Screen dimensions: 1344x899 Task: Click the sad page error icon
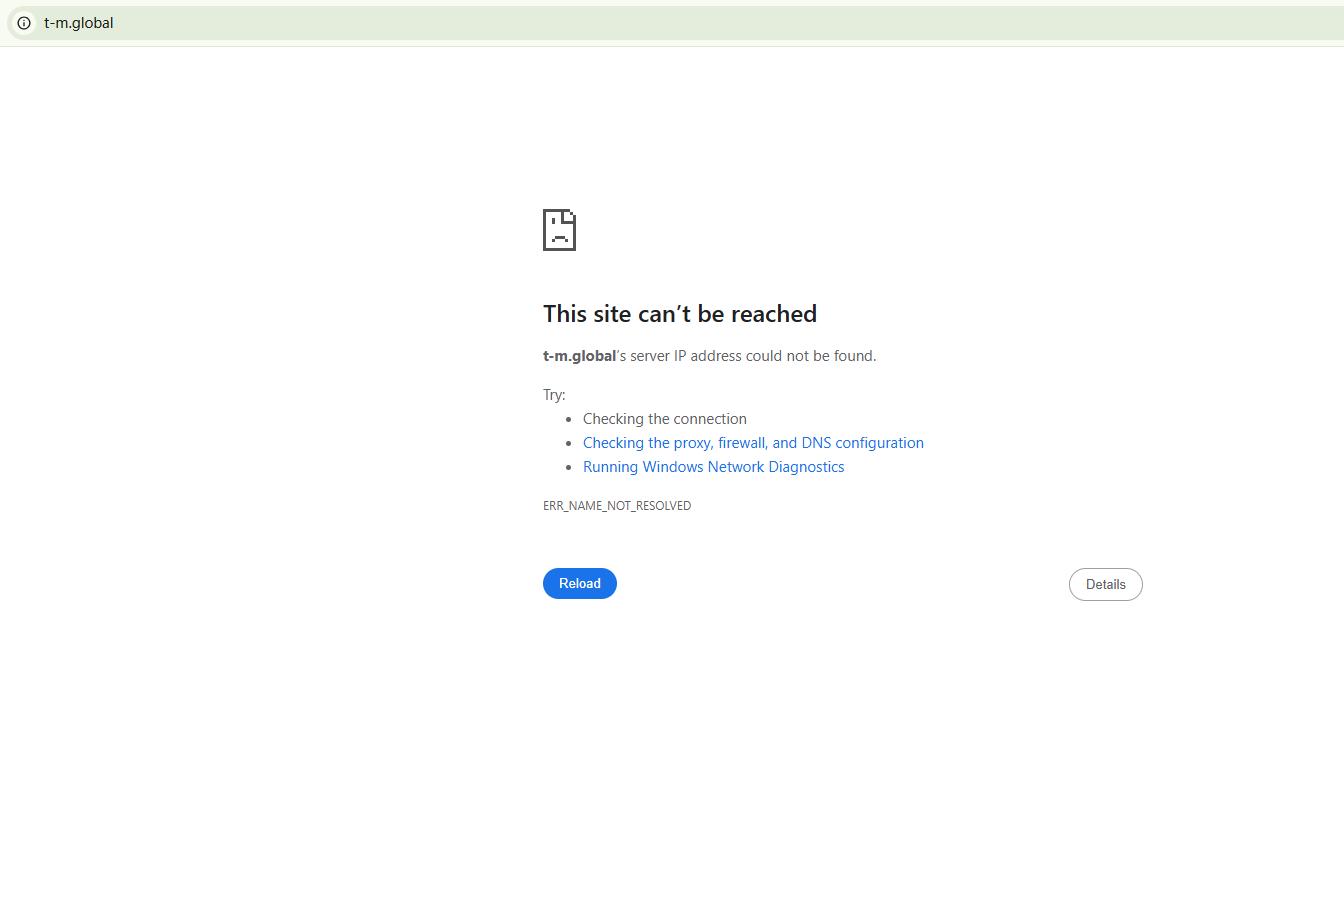[559, 230]
